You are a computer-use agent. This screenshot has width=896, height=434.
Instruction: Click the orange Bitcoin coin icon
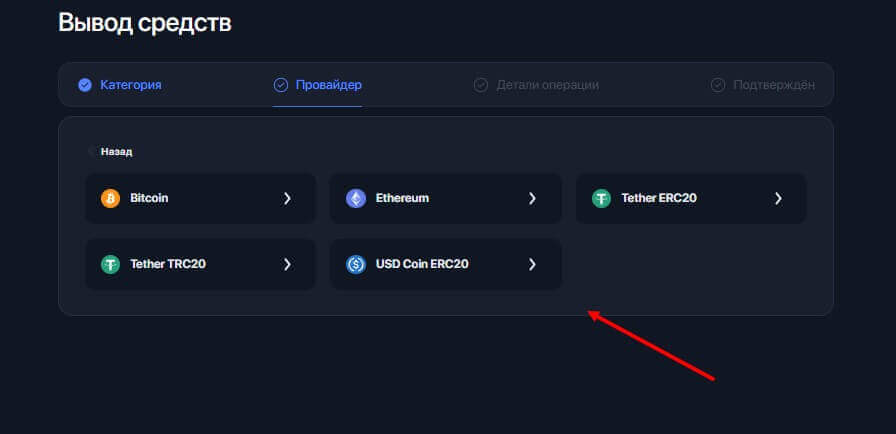(x=110, y=198)
